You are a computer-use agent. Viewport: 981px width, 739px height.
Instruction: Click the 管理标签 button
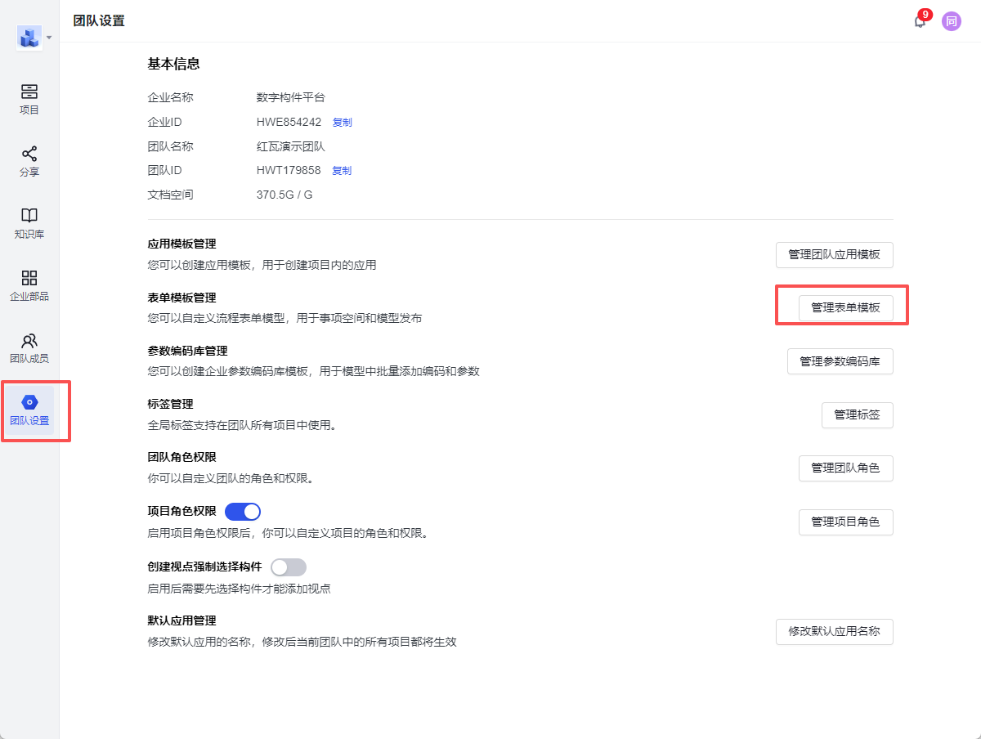(857, 415)
